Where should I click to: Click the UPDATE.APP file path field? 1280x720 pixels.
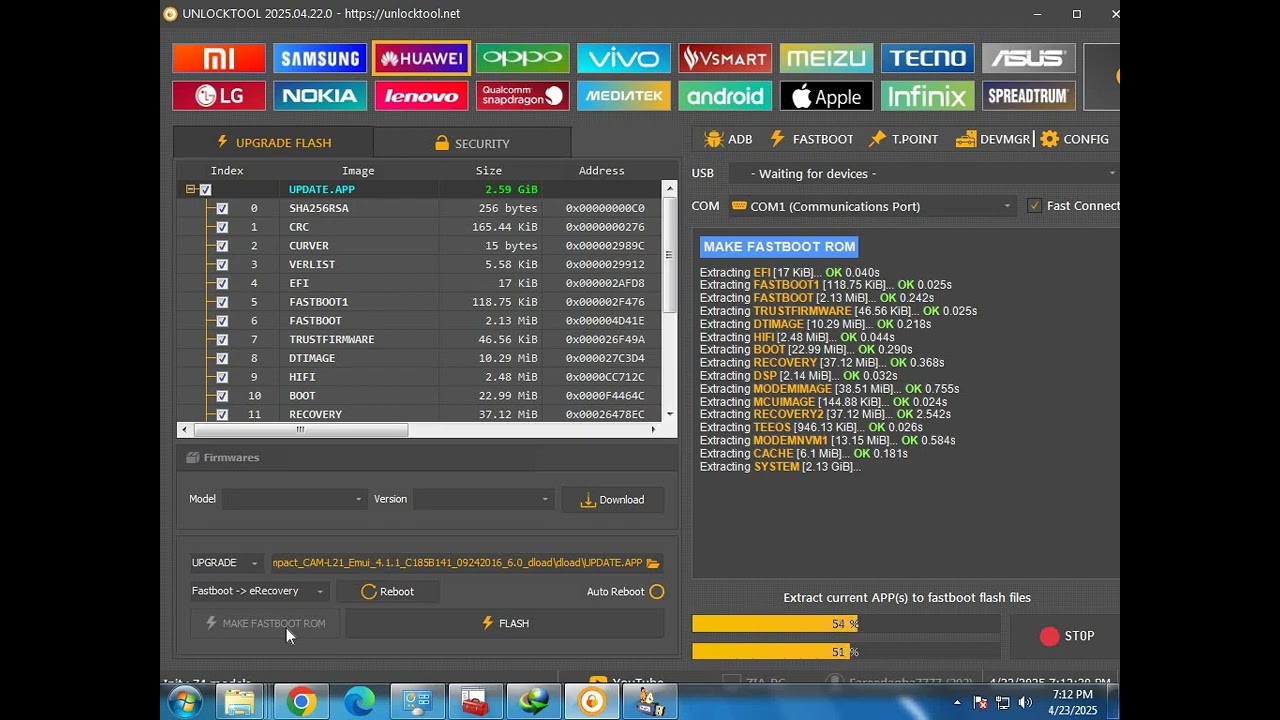point(459,563)
